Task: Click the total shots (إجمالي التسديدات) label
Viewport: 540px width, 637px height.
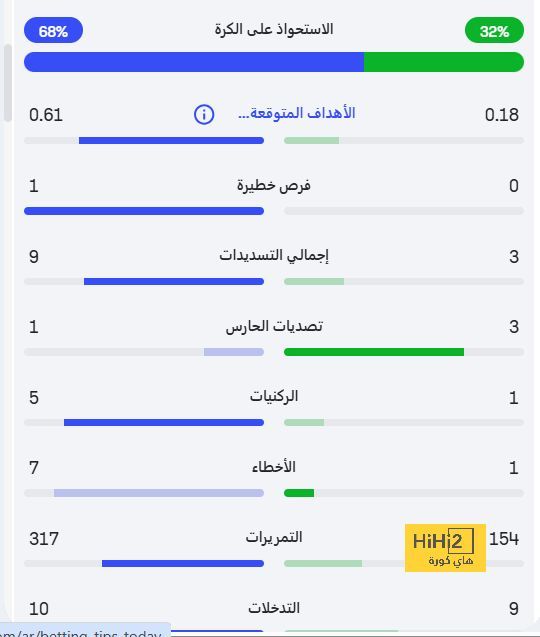Action: coord(274,256)
